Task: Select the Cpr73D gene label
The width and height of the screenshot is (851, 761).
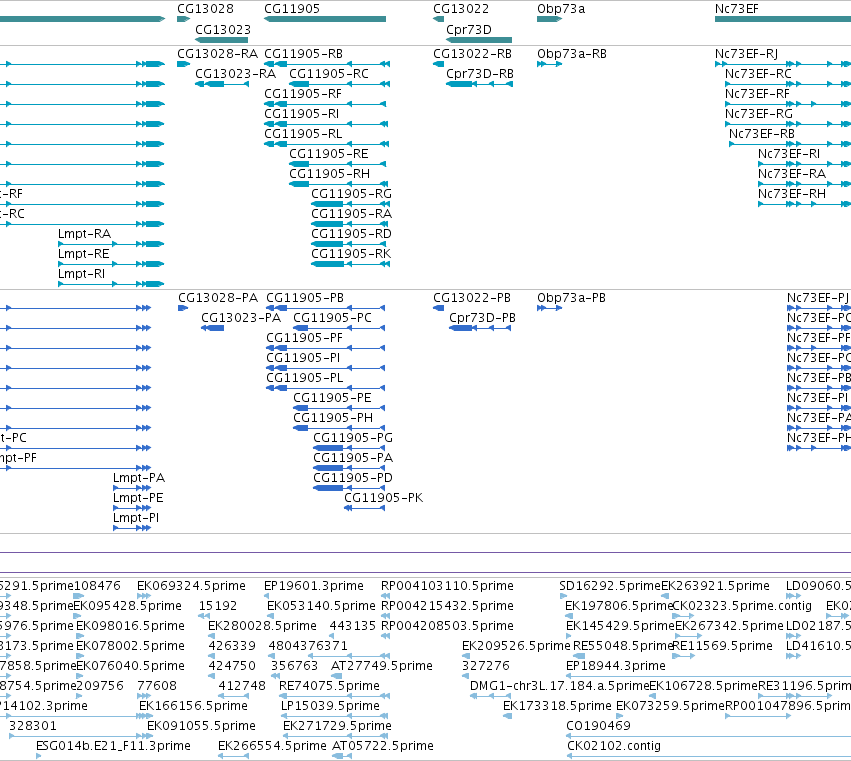Action: point(469,29)
